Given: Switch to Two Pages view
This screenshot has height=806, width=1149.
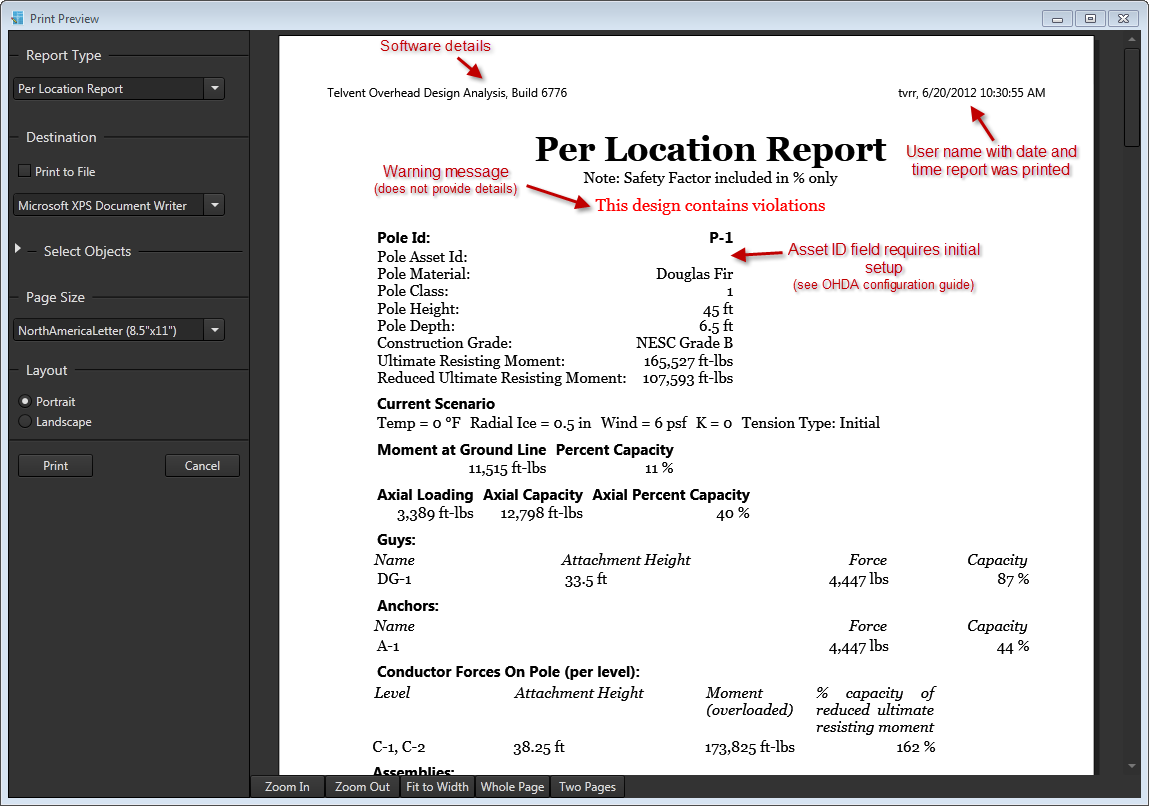Looking at the screenshot, I should tap(587, 786).
